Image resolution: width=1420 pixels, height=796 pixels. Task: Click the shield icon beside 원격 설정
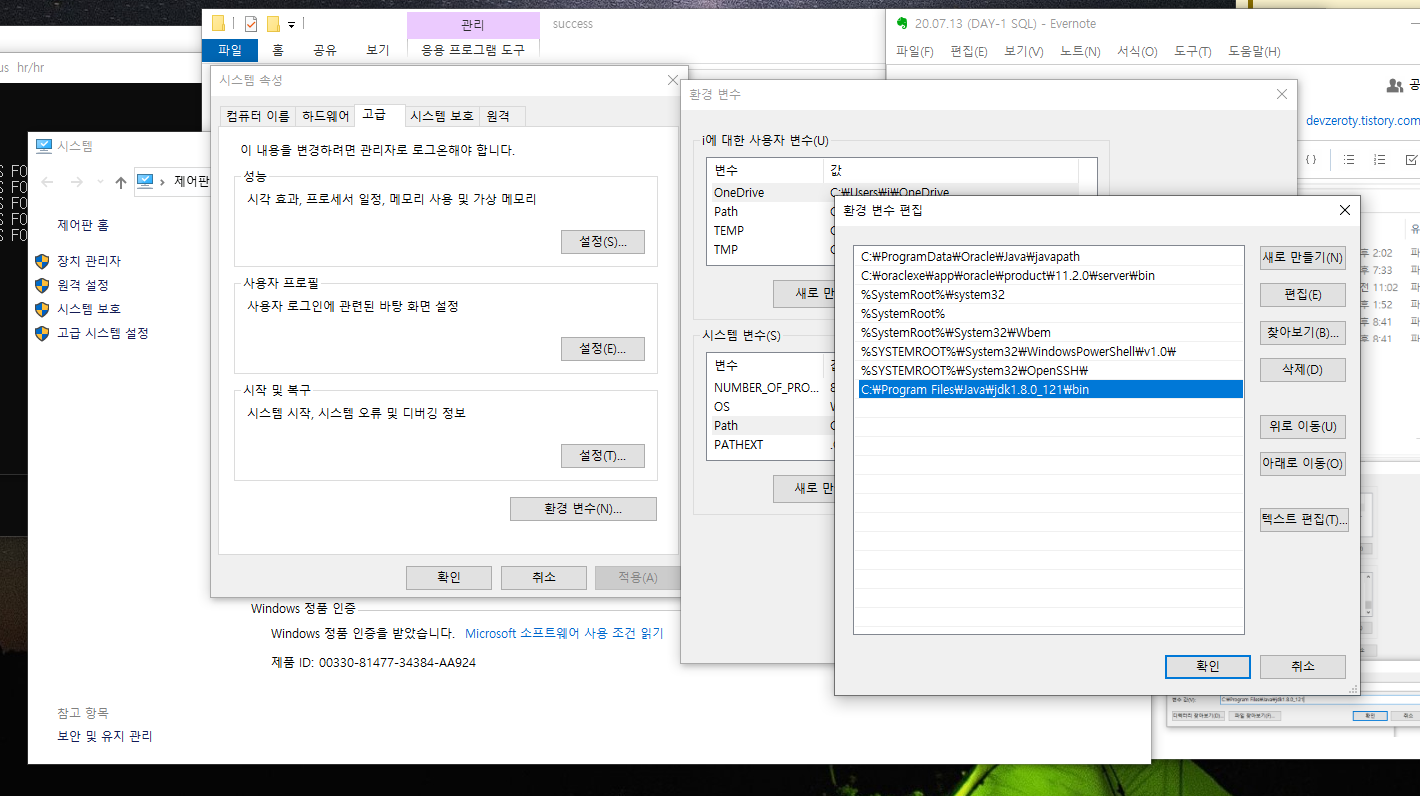point(42,285)
